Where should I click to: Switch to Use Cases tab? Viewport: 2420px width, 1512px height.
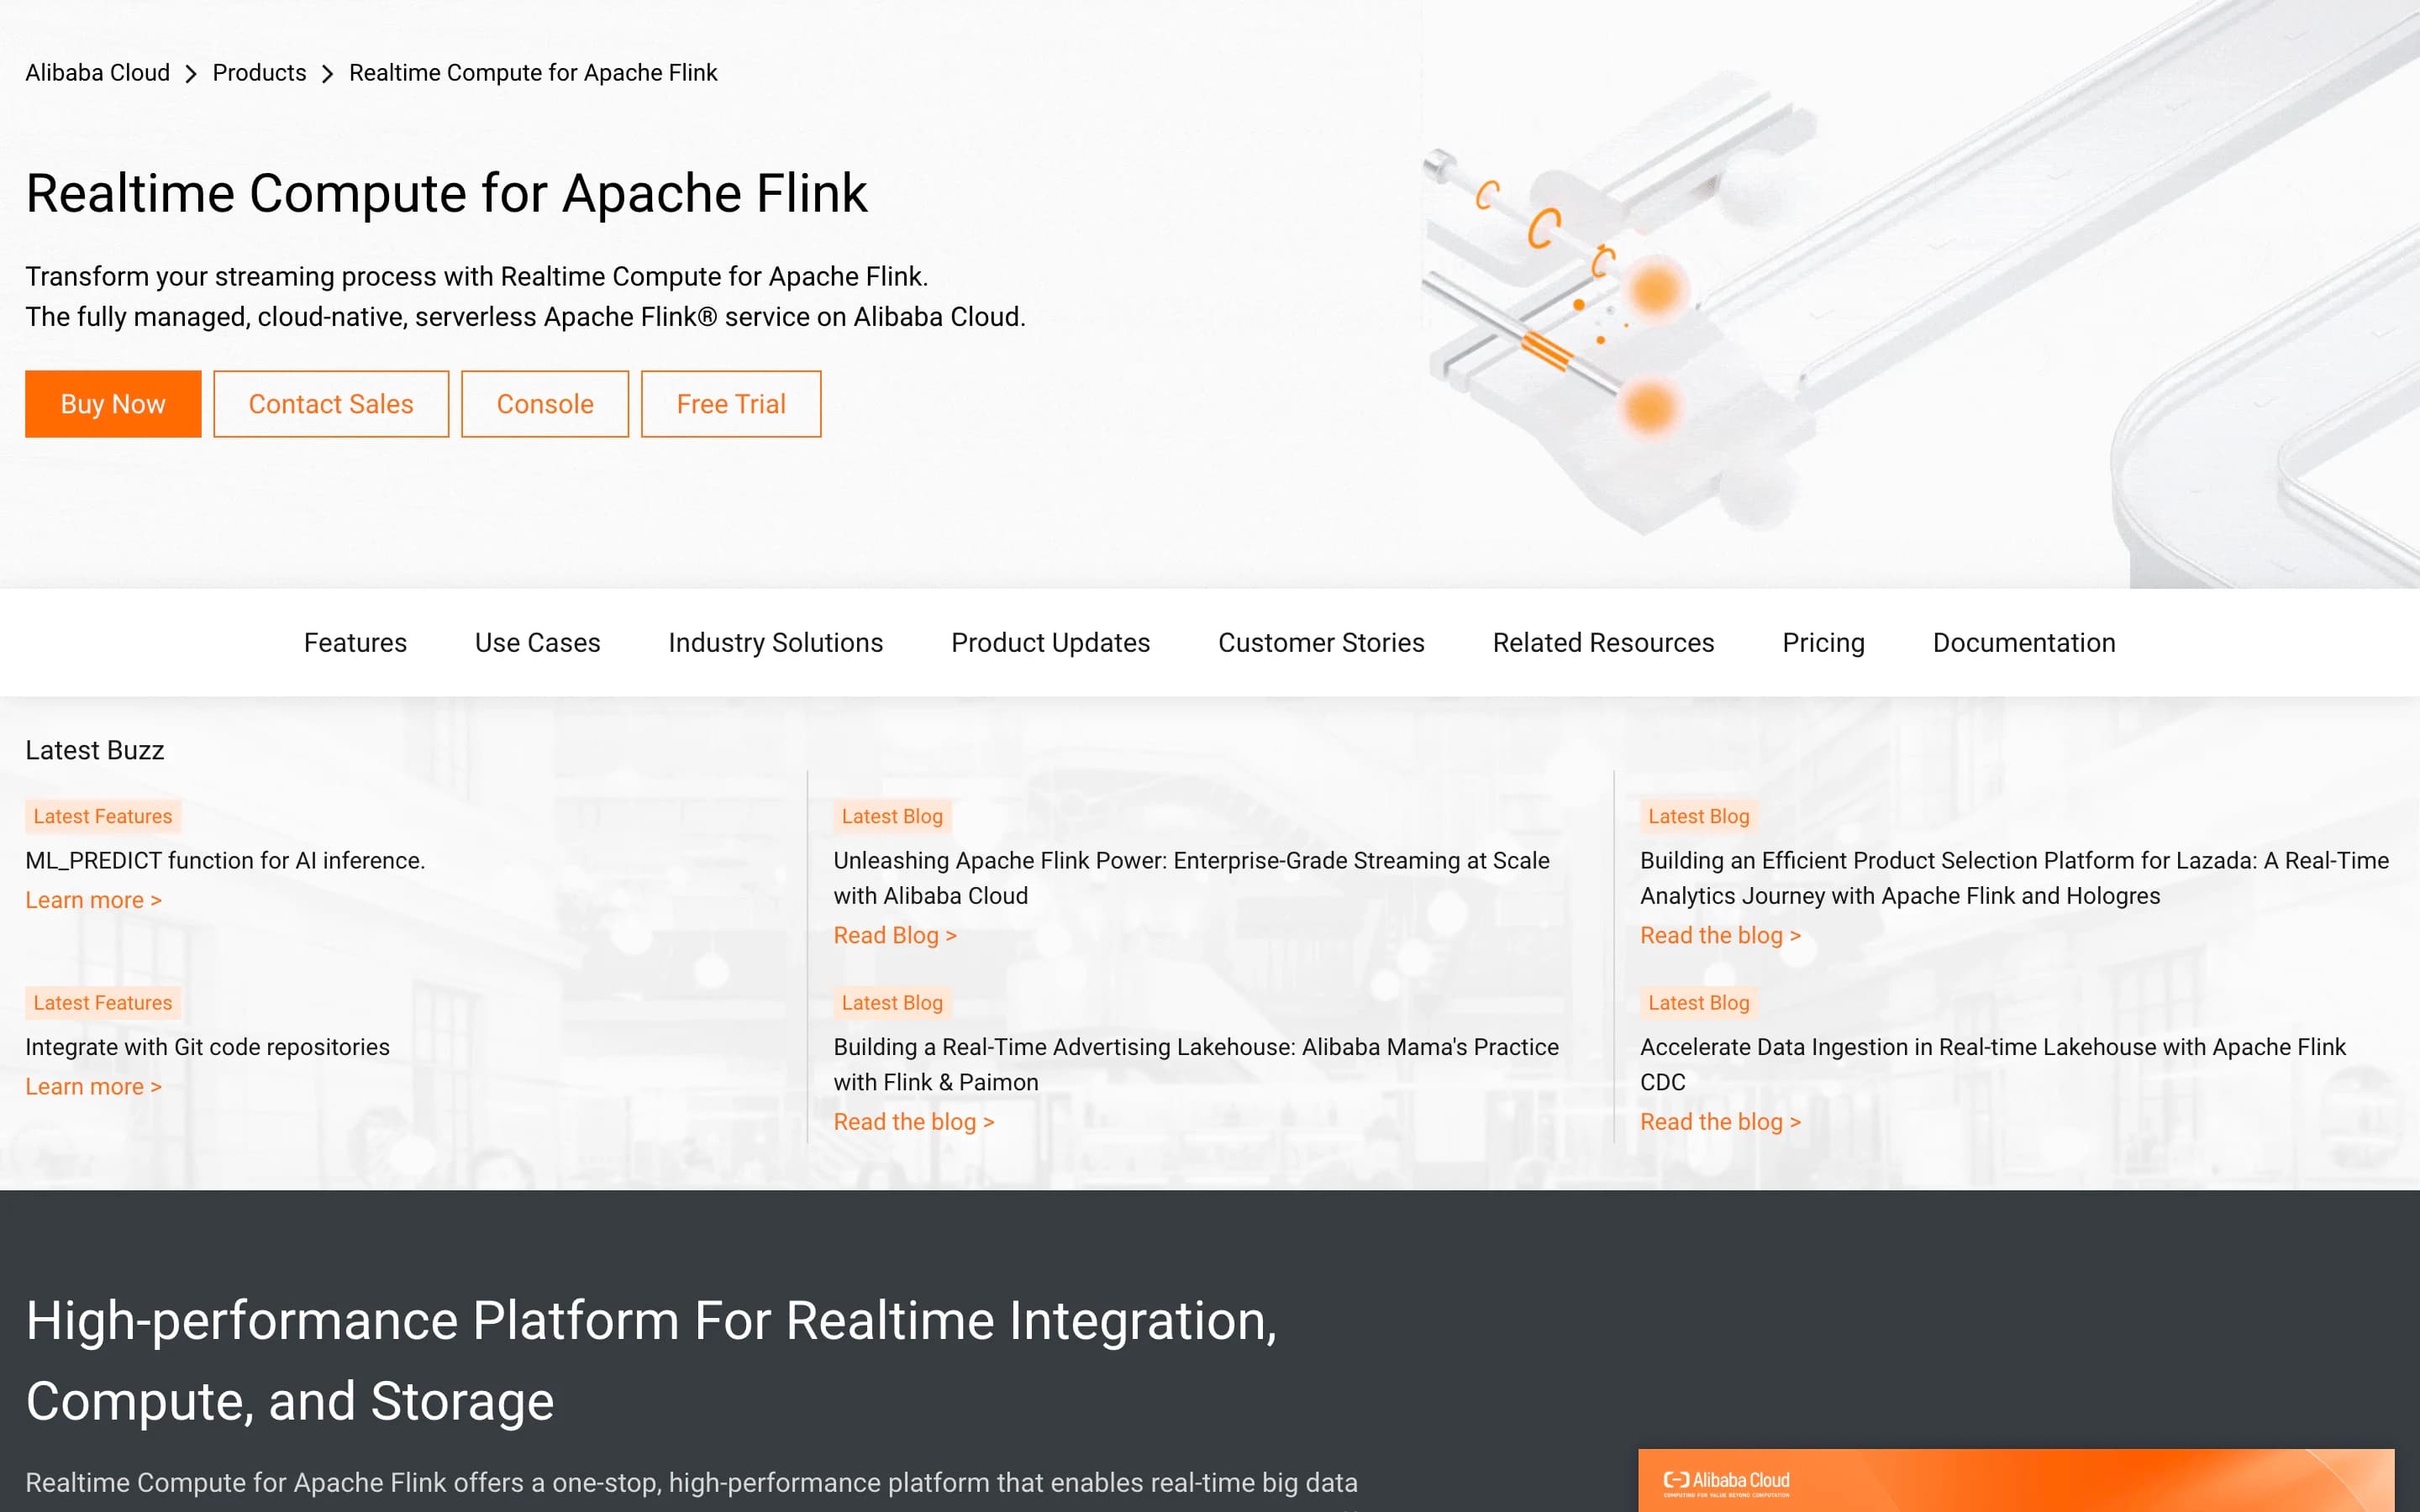tap(537, 643)
